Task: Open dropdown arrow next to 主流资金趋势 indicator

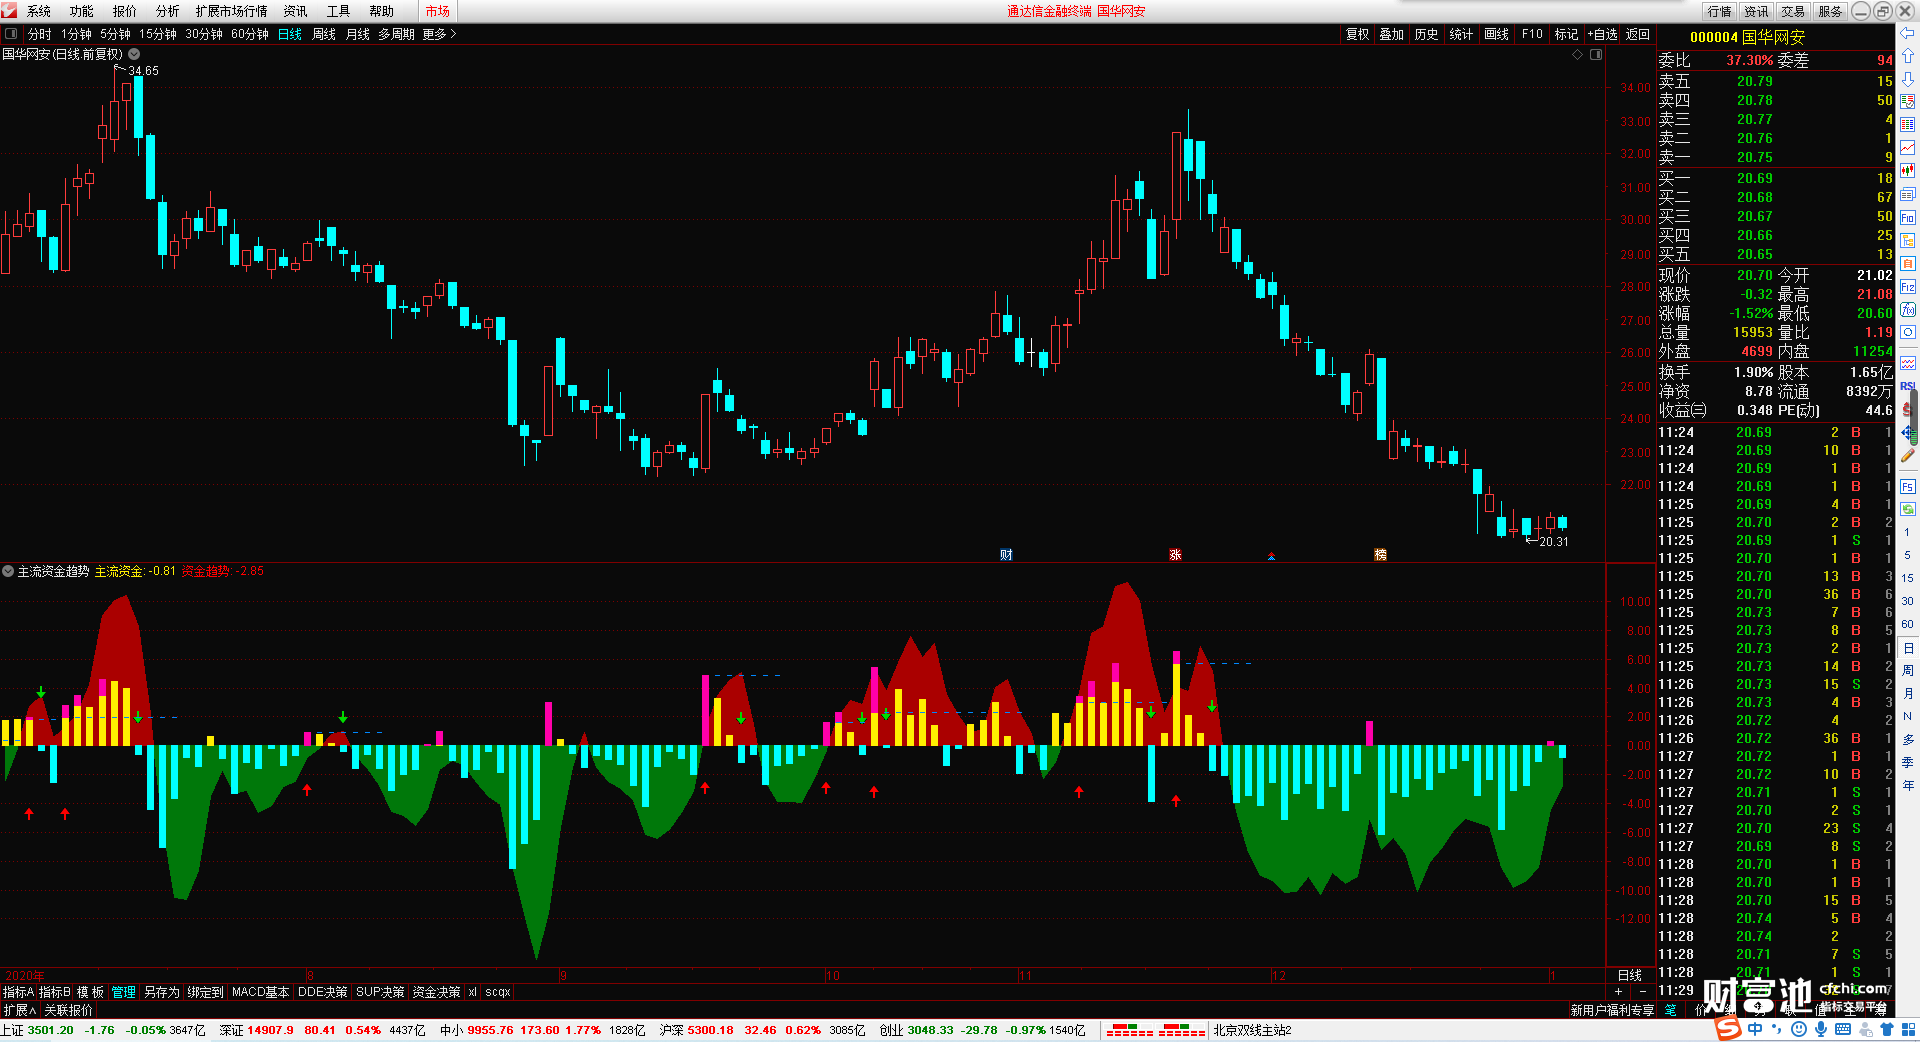Action: (8, 571)
